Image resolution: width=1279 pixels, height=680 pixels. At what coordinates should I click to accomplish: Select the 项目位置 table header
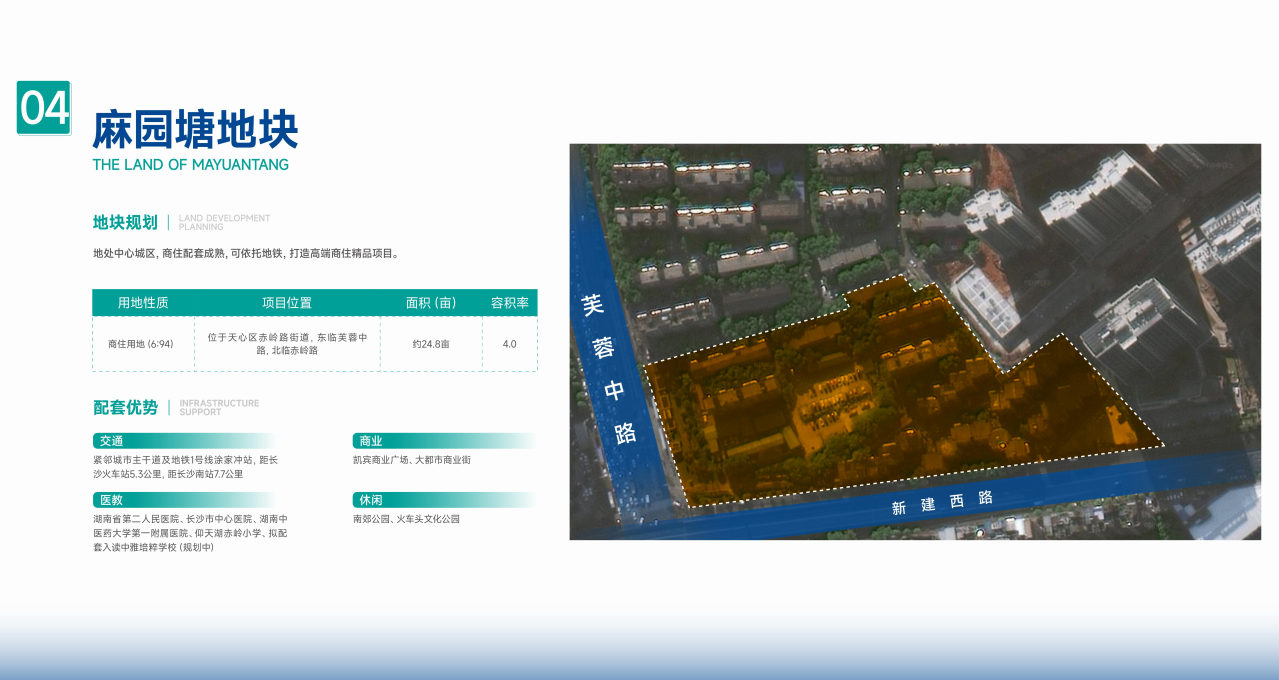(287, 303)
